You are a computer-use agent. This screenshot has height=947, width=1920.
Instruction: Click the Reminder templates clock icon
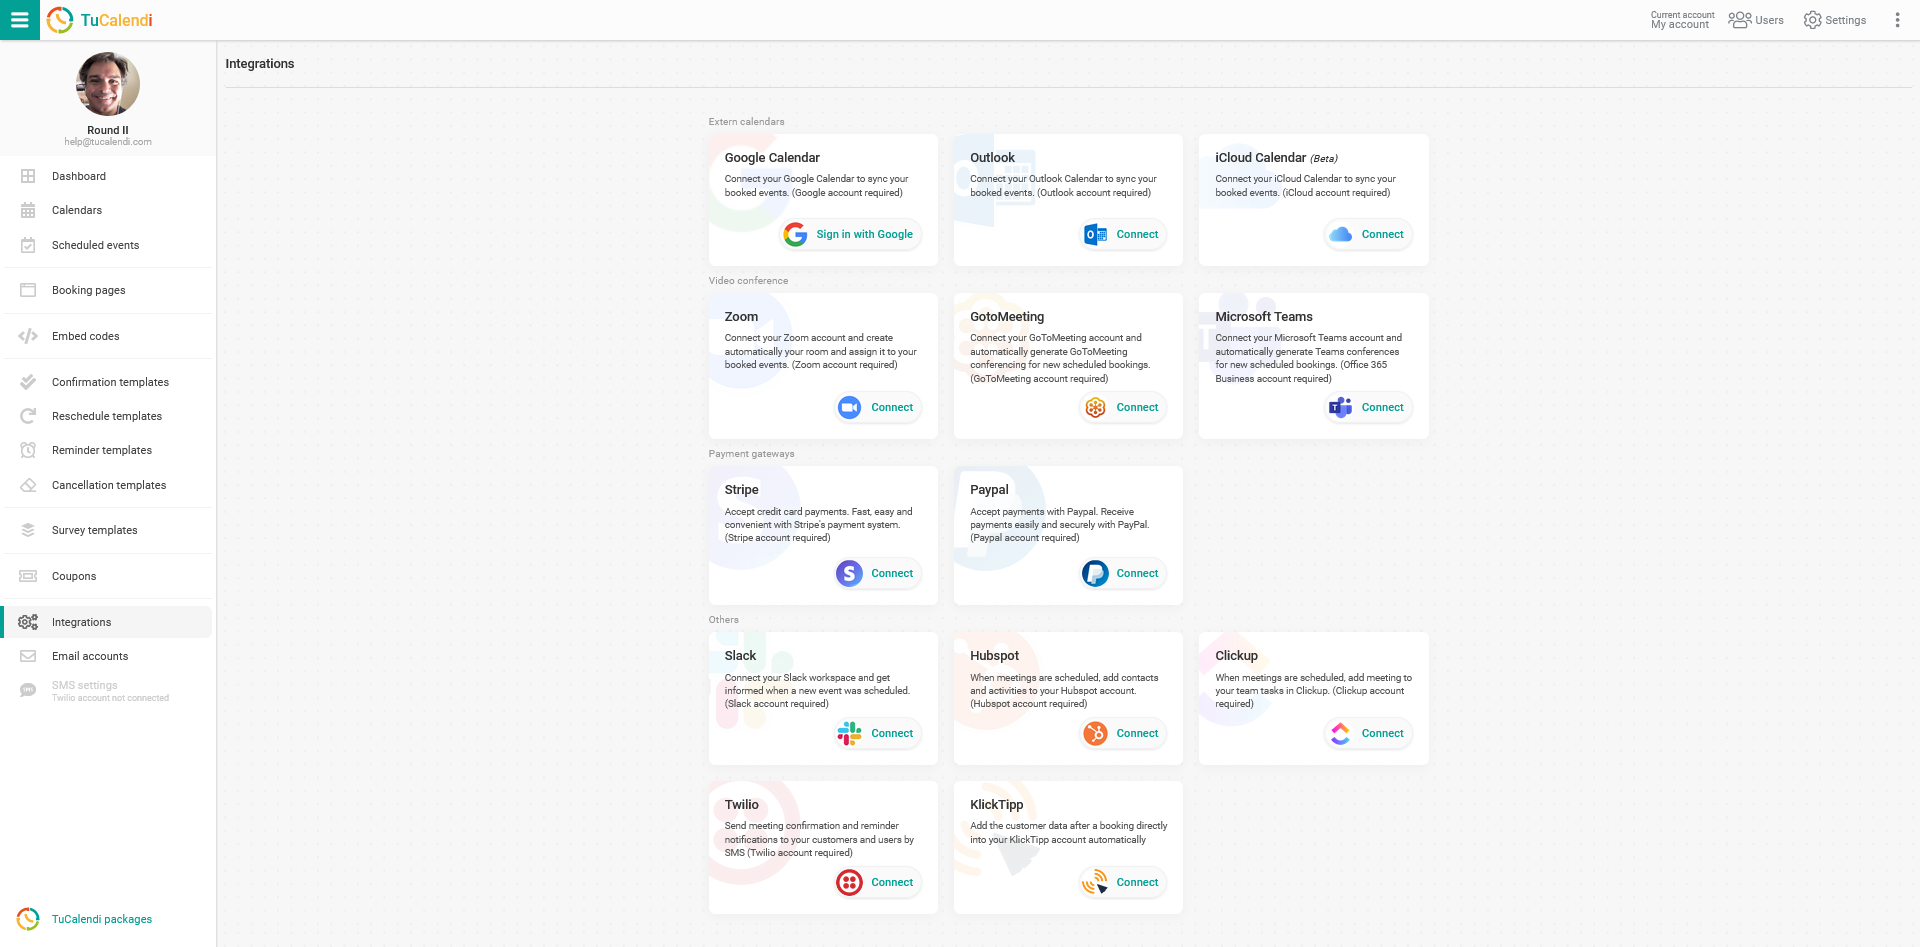pos(28,450)
